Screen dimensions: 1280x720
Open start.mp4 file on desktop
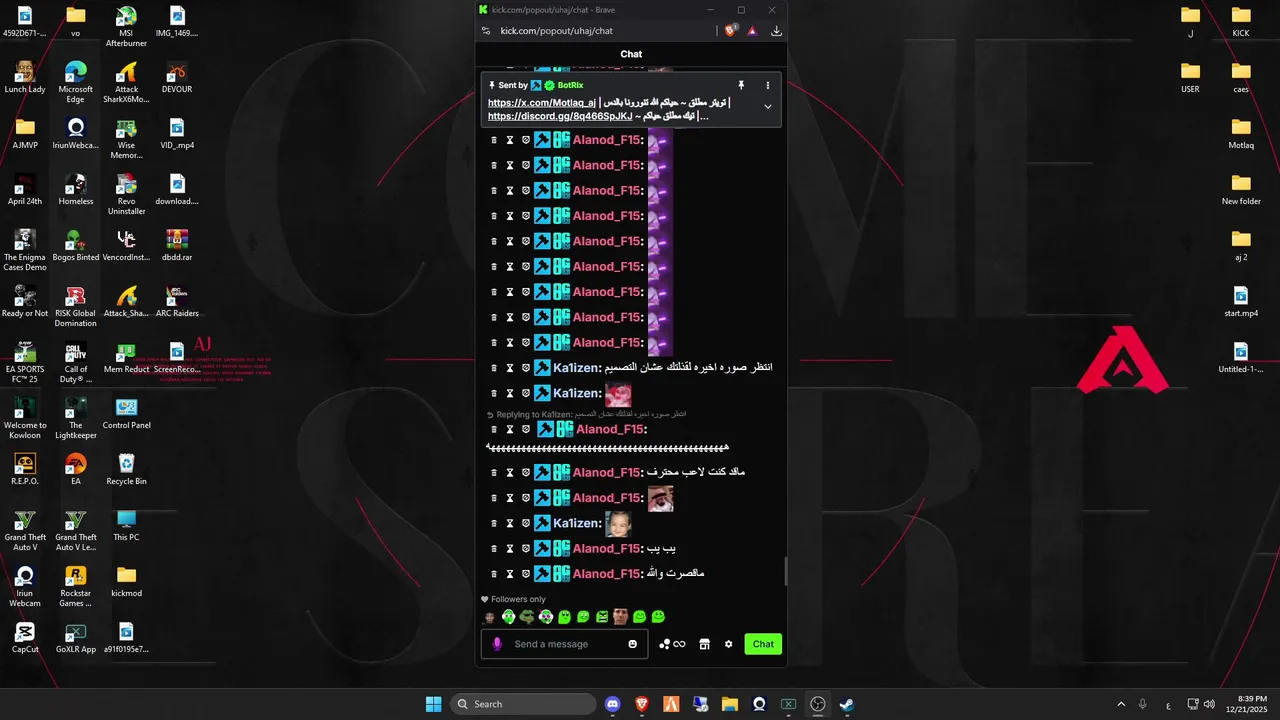coord(1241,301)
